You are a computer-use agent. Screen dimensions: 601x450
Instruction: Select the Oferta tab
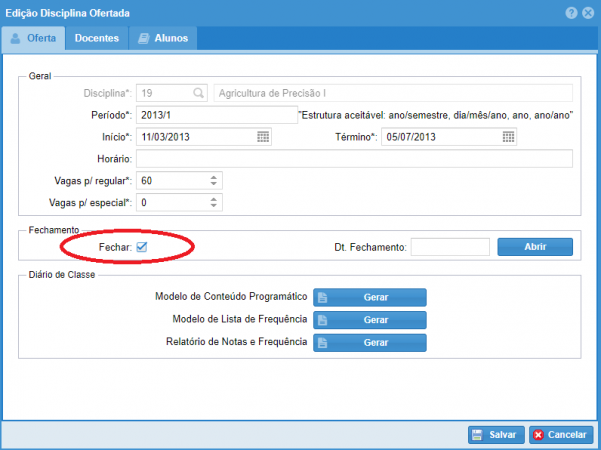[x=34, y=38]
